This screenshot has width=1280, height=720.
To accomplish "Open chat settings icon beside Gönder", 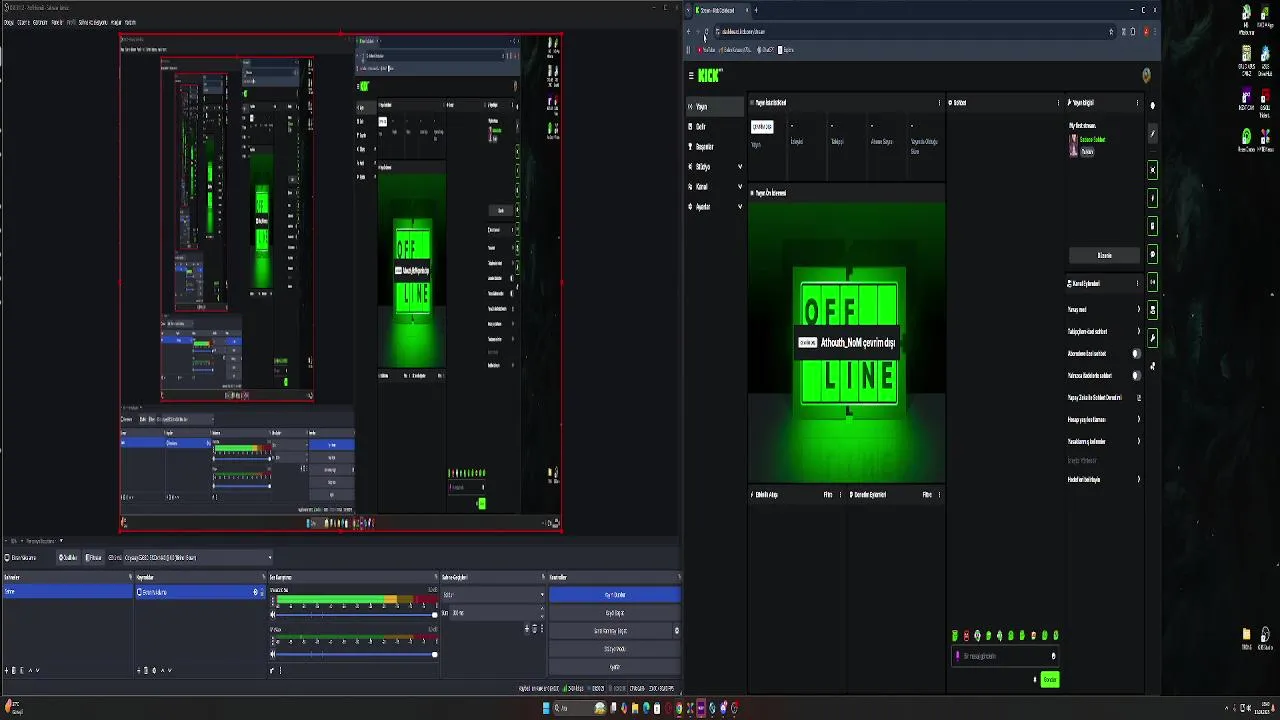I will tap(1035, 680).
